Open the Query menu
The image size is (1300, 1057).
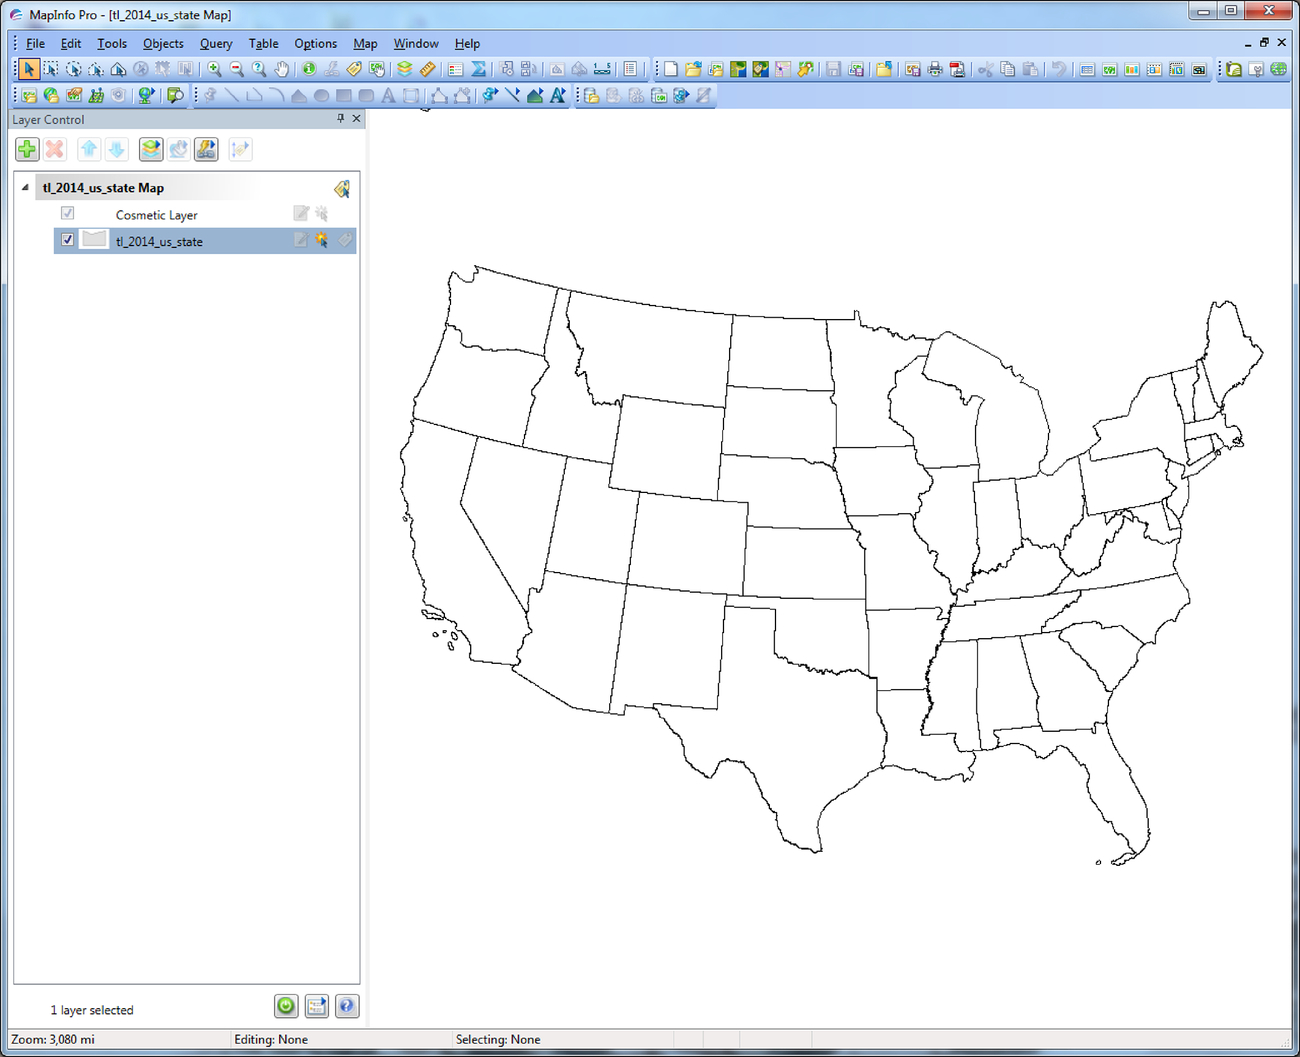pos(216,43)
